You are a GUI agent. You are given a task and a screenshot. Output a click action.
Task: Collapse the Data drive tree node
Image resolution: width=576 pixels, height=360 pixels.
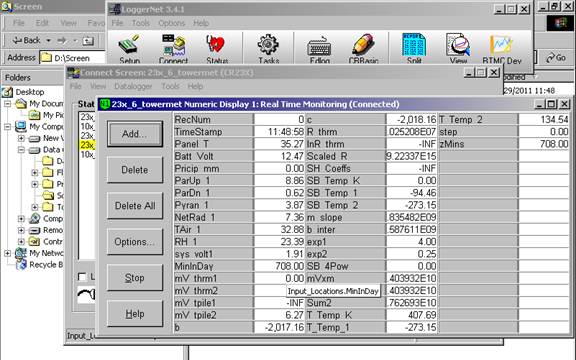click(x=21, y=150)
